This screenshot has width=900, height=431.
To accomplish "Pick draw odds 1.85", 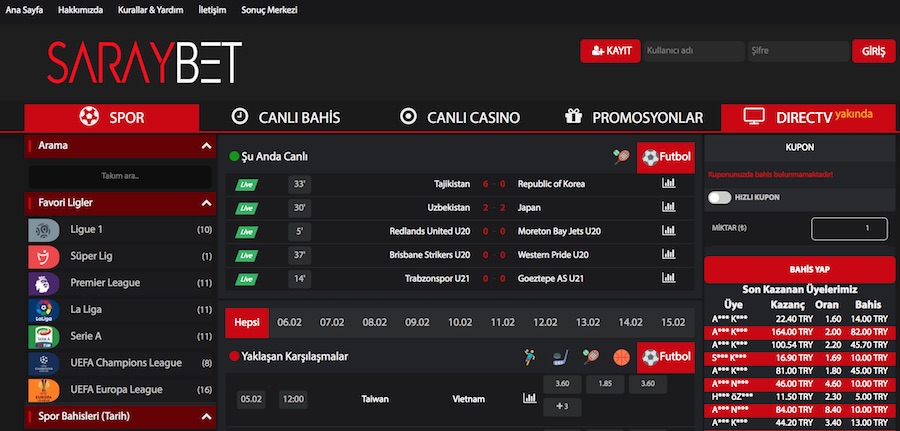I will point(605,384).
